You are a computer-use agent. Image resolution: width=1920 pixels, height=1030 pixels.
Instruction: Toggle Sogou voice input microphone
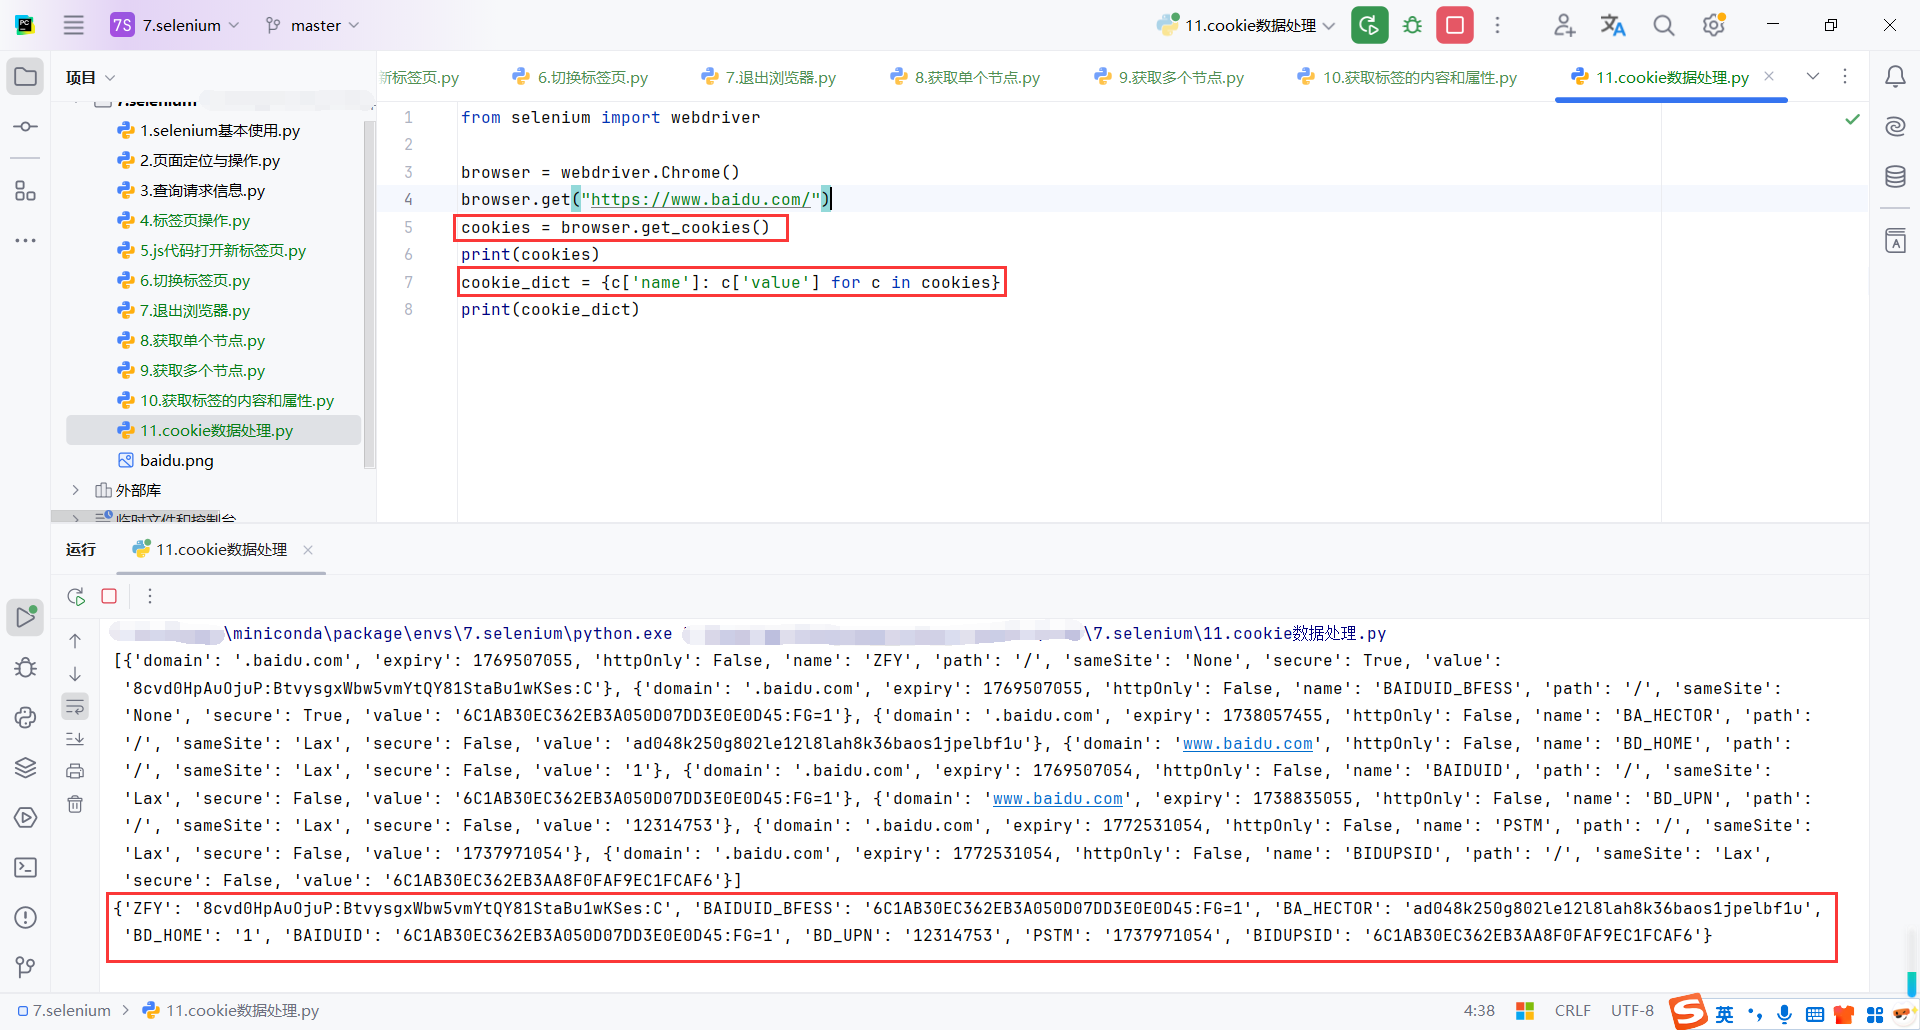[x=1785, y=1014]
